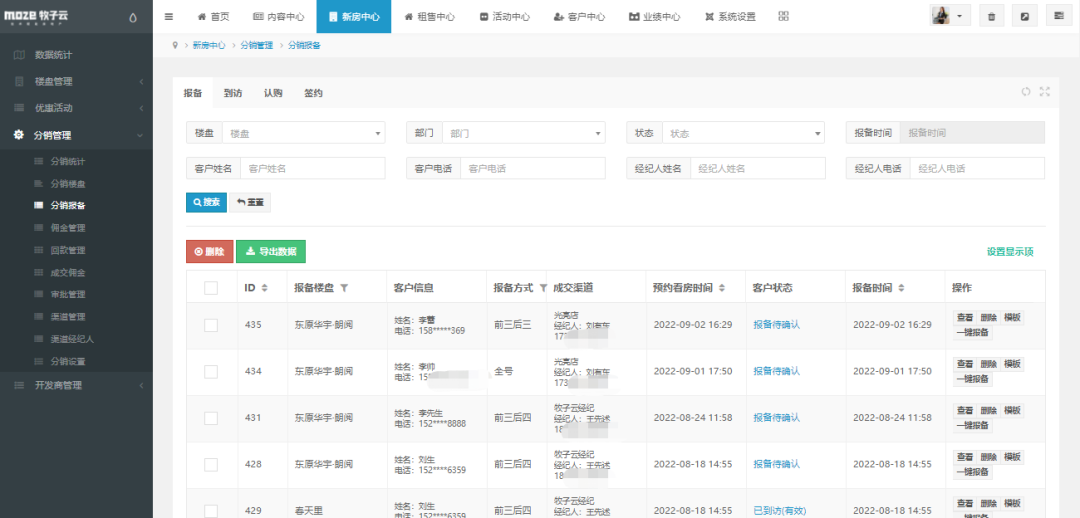This screenshot has width=1080, height=518.
Task: Check the checkbox for row ID 435
Action: pyautogui.click(x=211, y=325)
